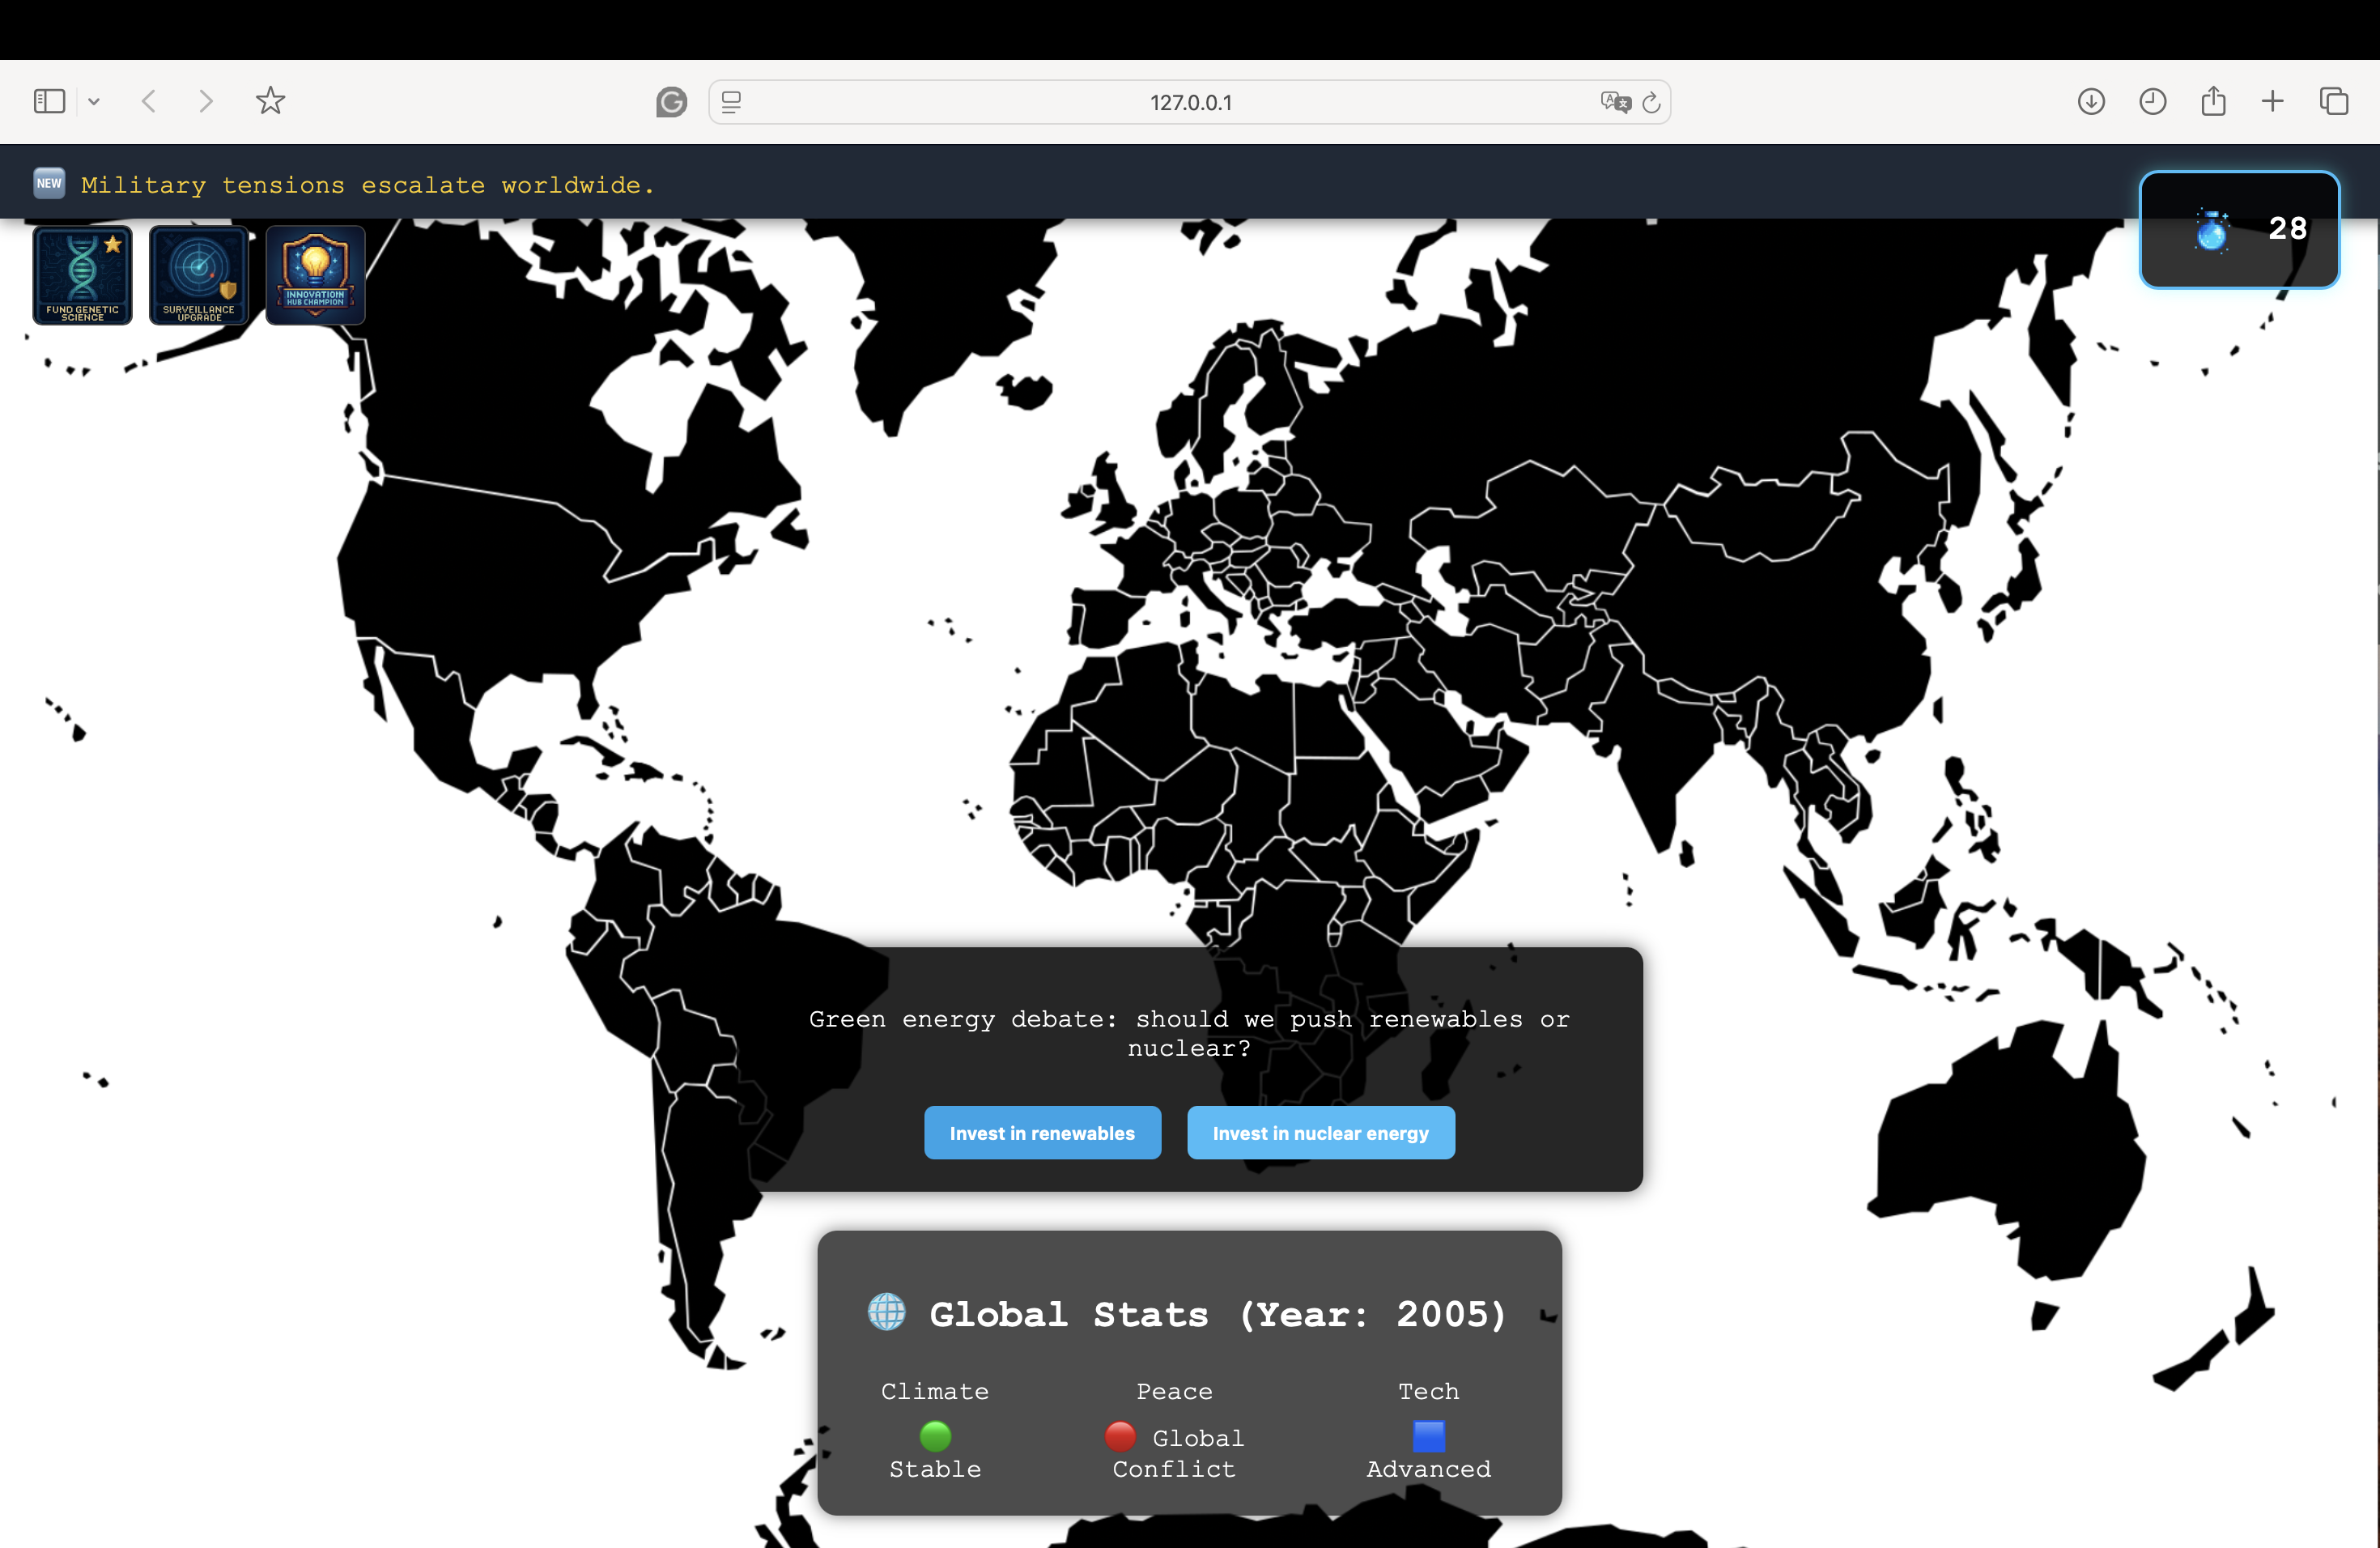The width and height of the screenshot is (2380, 1548).
Task: Click the blue potion resource counter
Action: click(2240, 229)
